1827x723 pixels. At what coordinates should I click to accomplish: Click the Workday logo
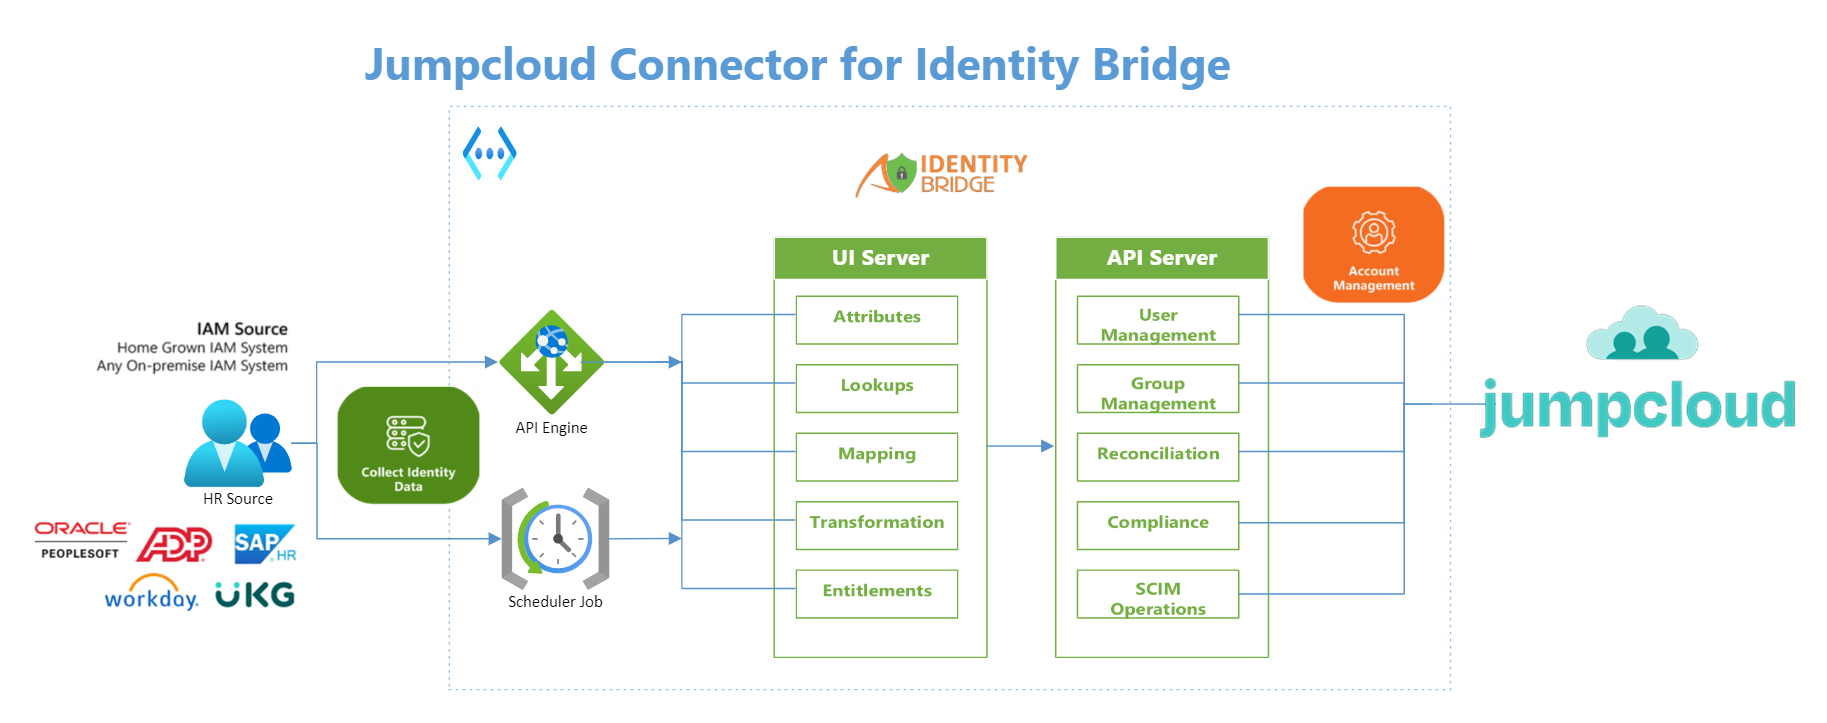point(151,593)
